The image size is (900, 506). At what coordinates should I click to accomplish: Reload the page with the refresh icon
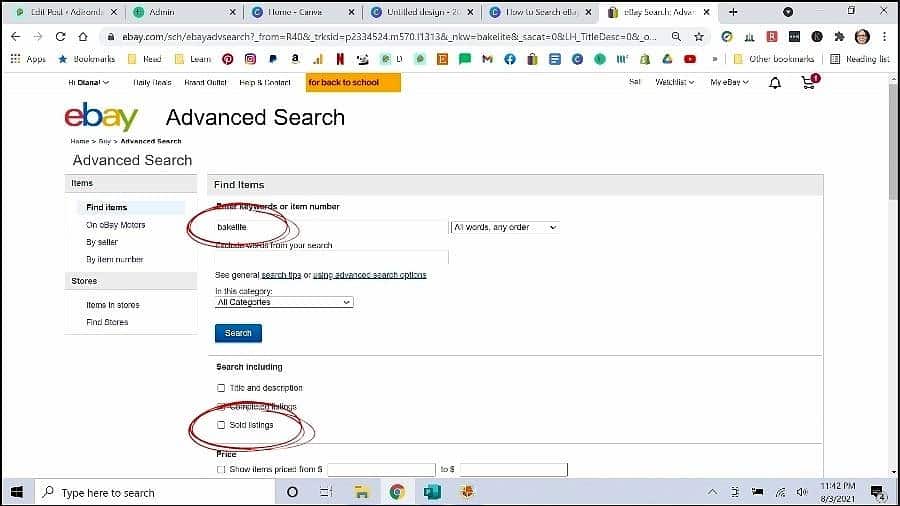point(62,36)
